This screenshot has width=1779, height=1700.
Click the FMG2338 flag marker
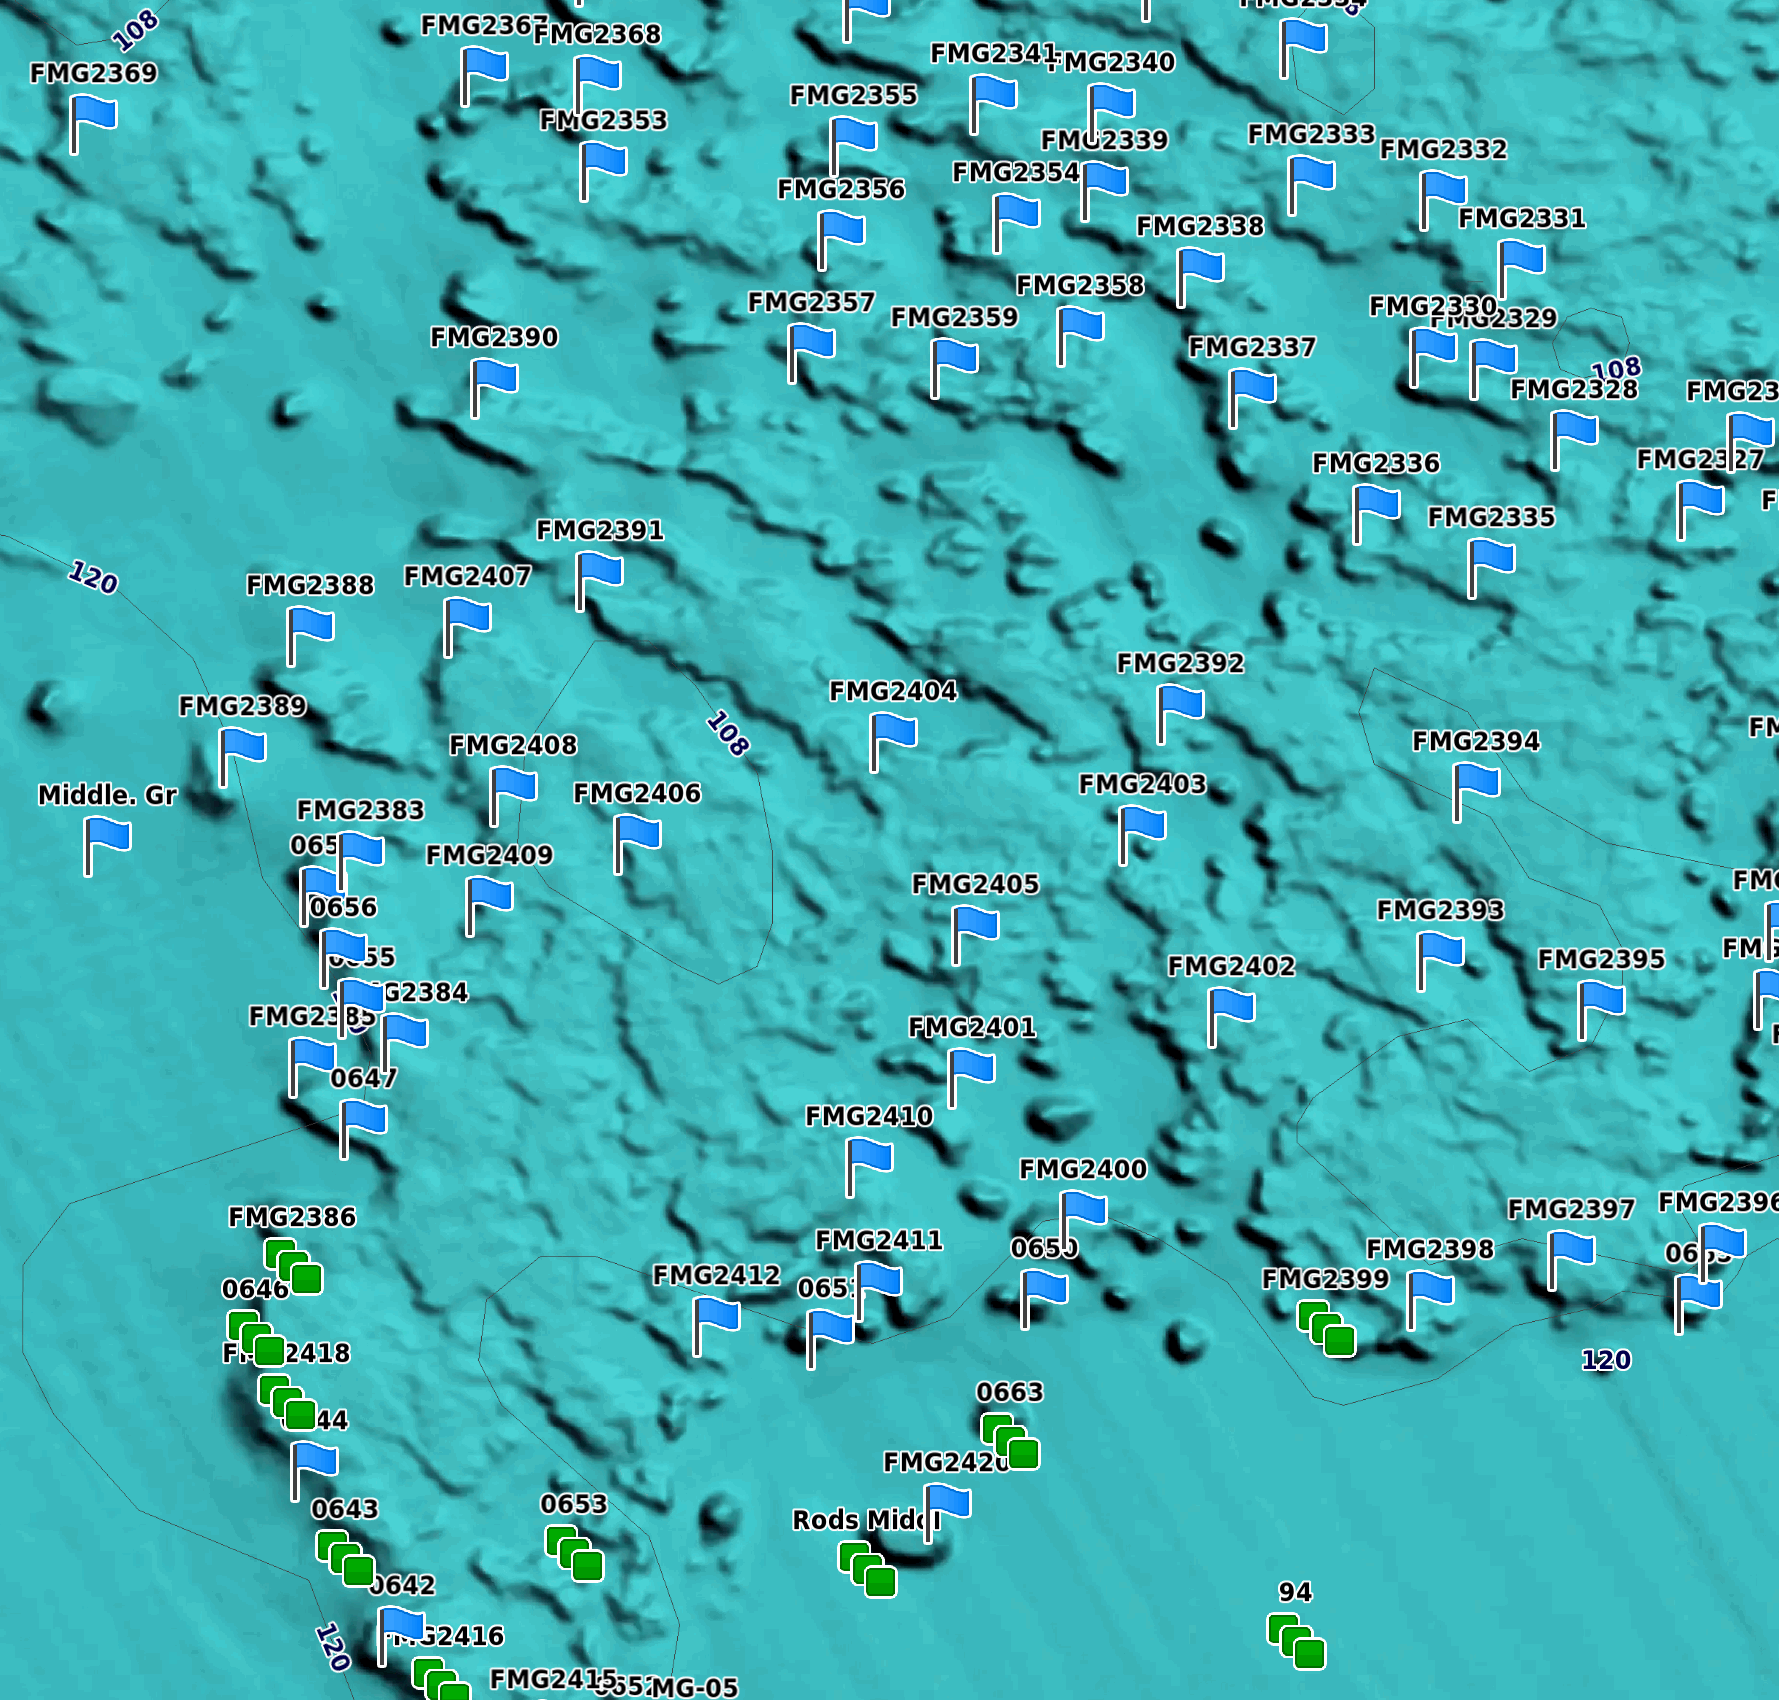1200,276
